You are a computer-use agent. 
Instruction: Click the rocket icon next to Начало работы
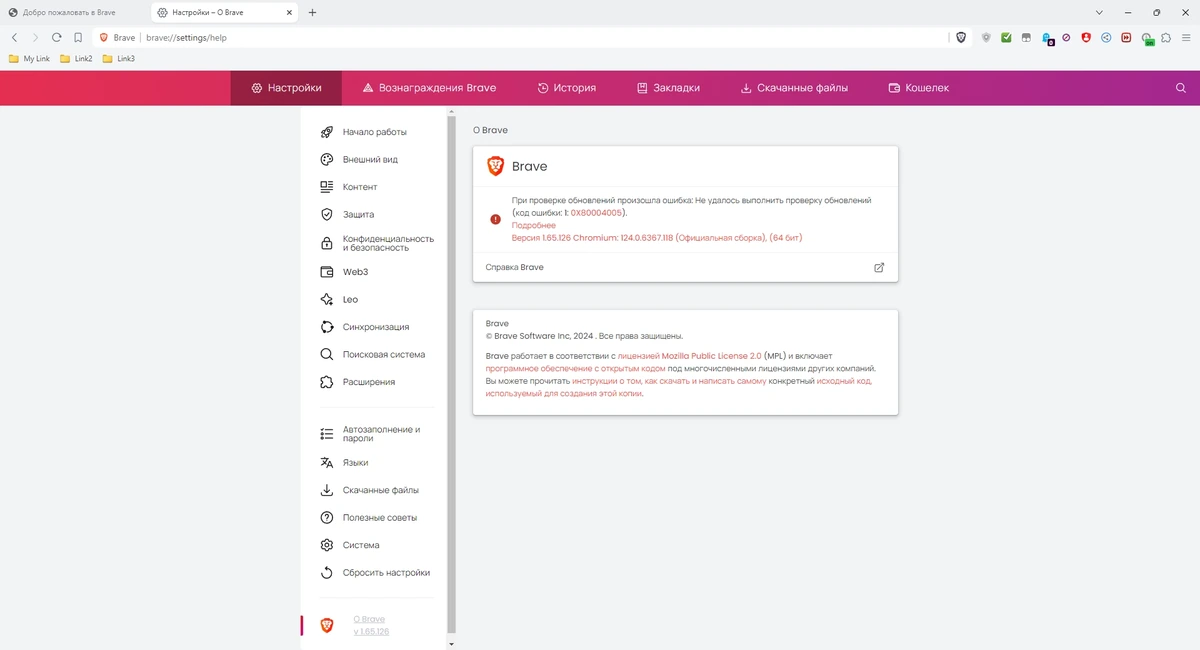pos(326,132)
